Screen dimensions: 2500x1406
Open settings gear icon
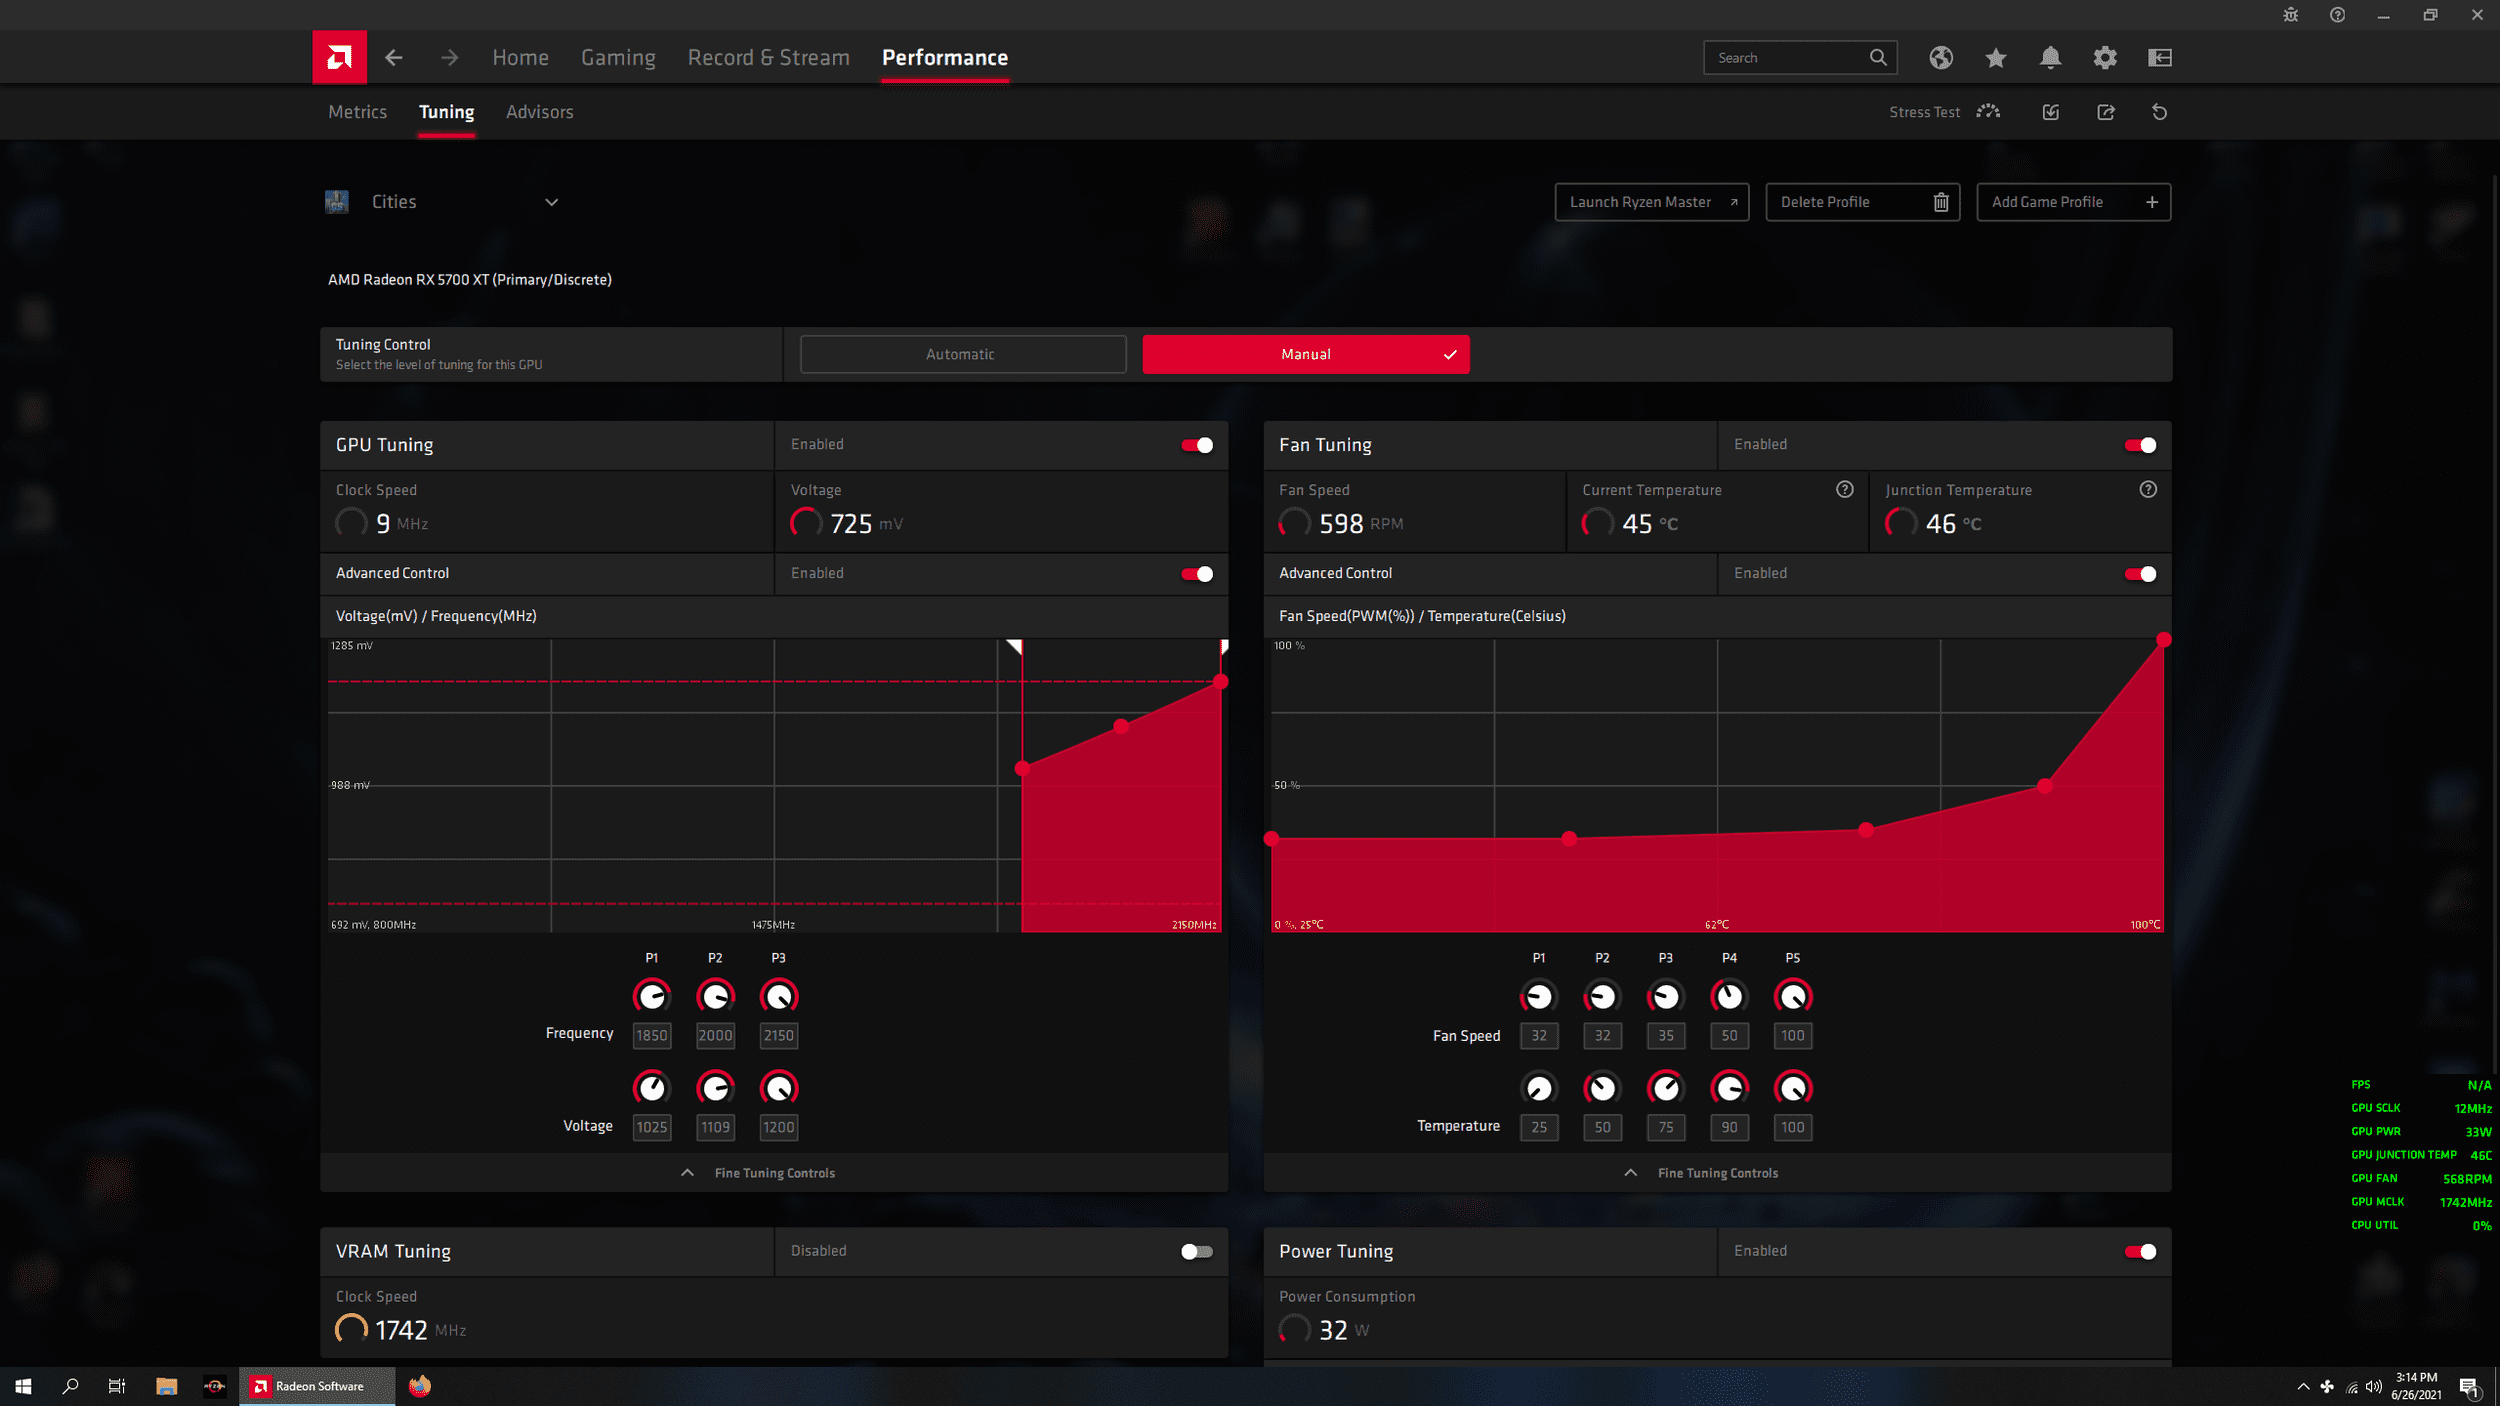pos(2105,58)
